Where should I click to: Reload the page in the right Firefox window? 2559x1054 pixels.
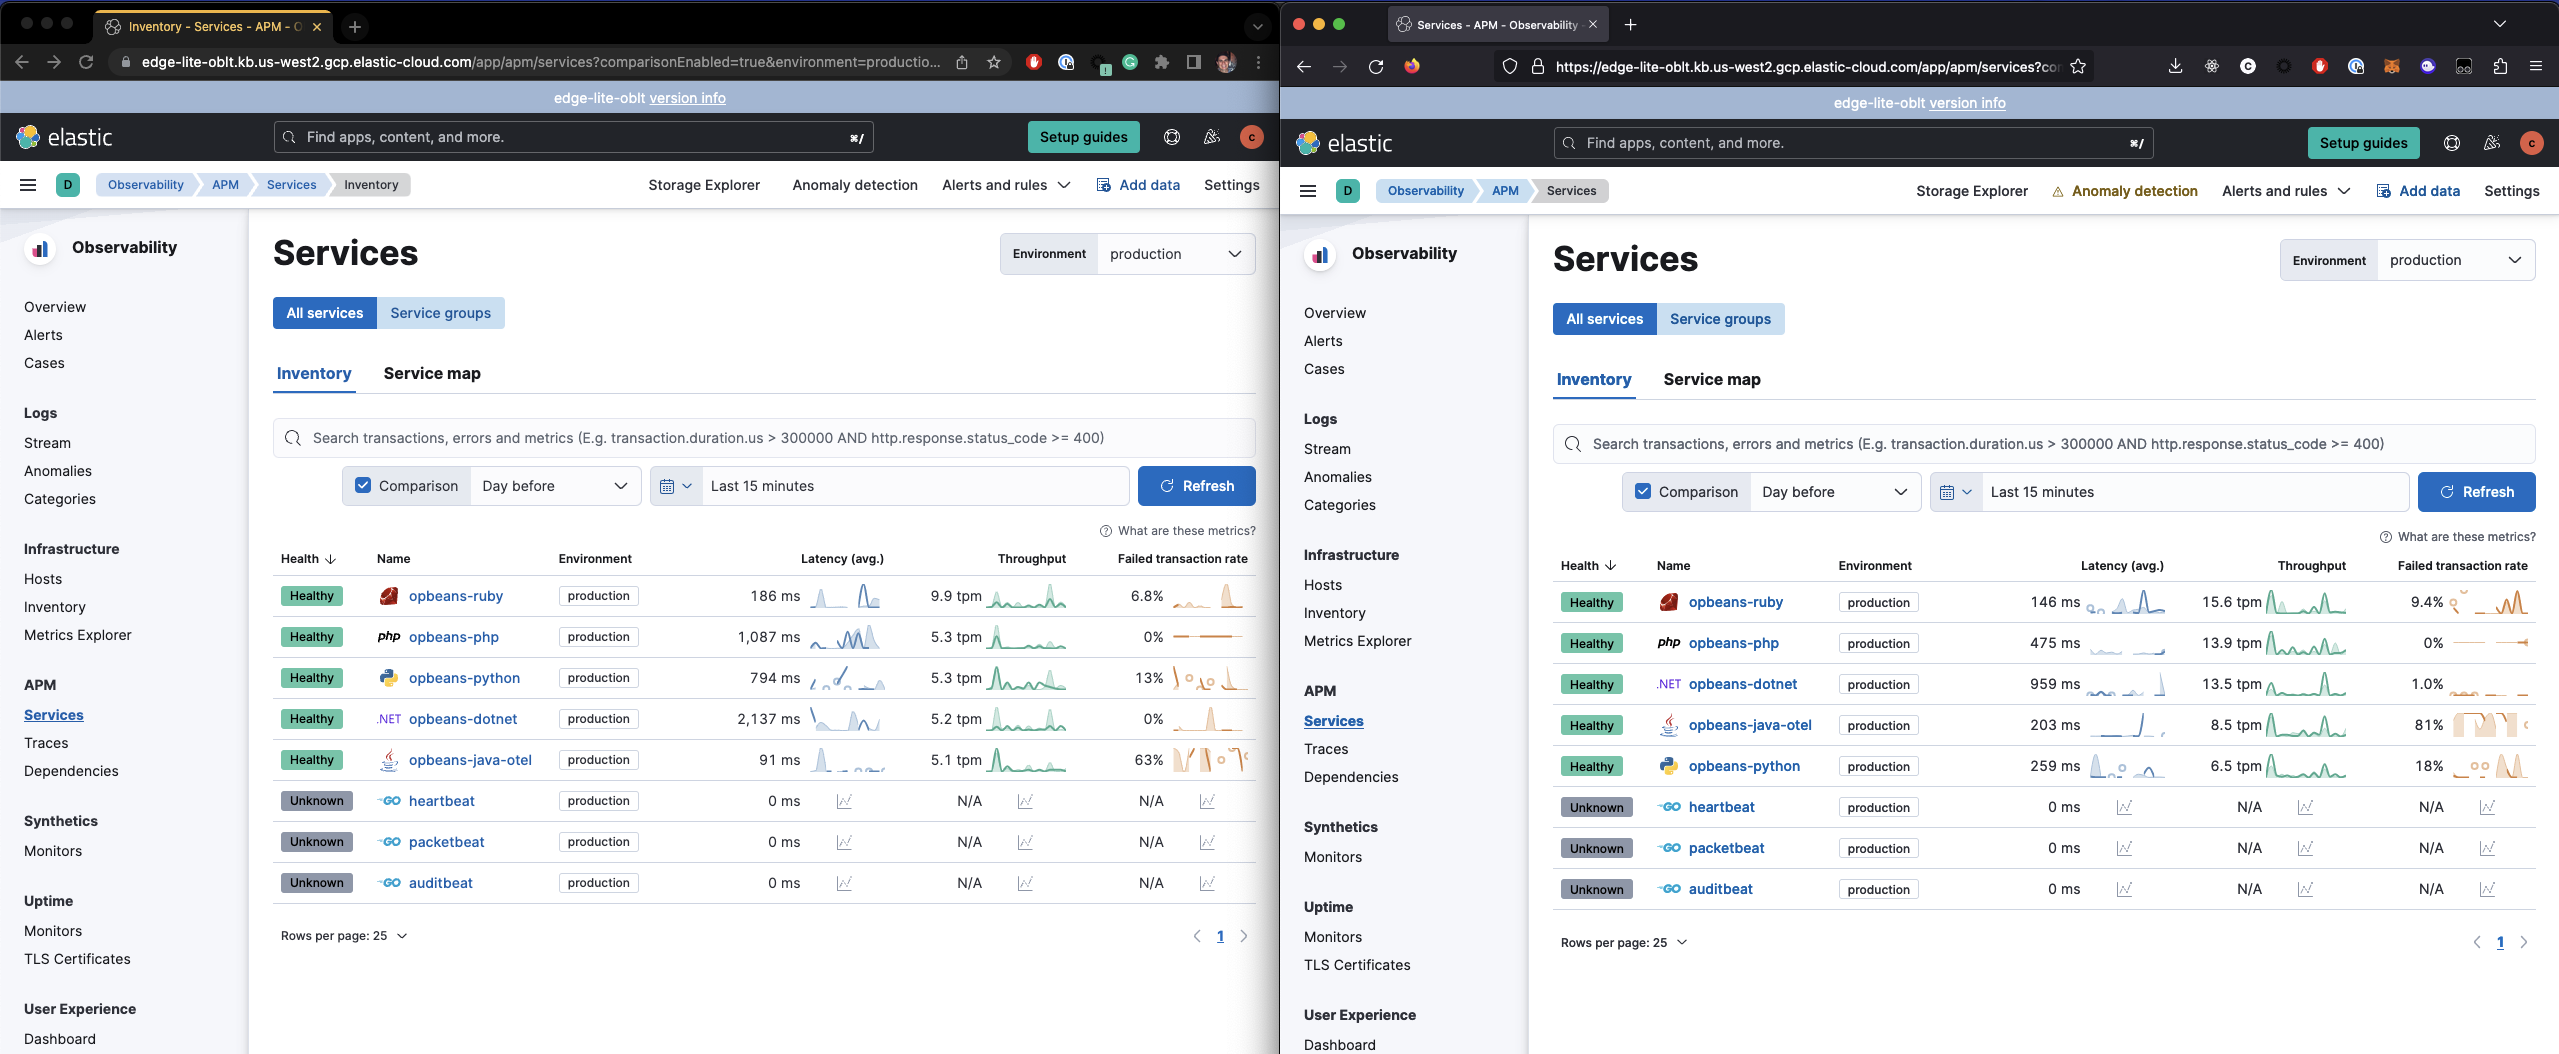1376,67
